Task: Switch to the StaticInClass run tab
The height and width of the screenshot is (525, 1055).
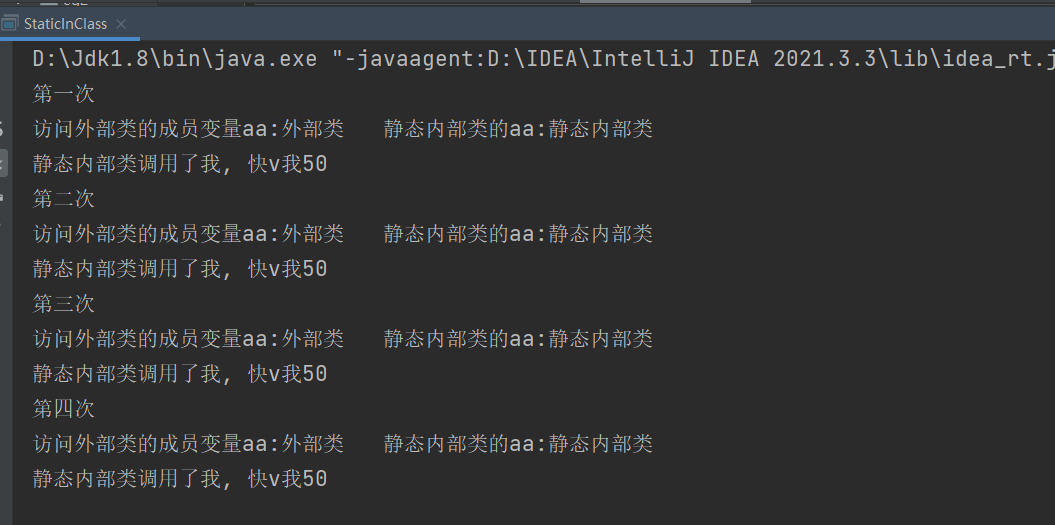Action: click(x=66, y=24)
